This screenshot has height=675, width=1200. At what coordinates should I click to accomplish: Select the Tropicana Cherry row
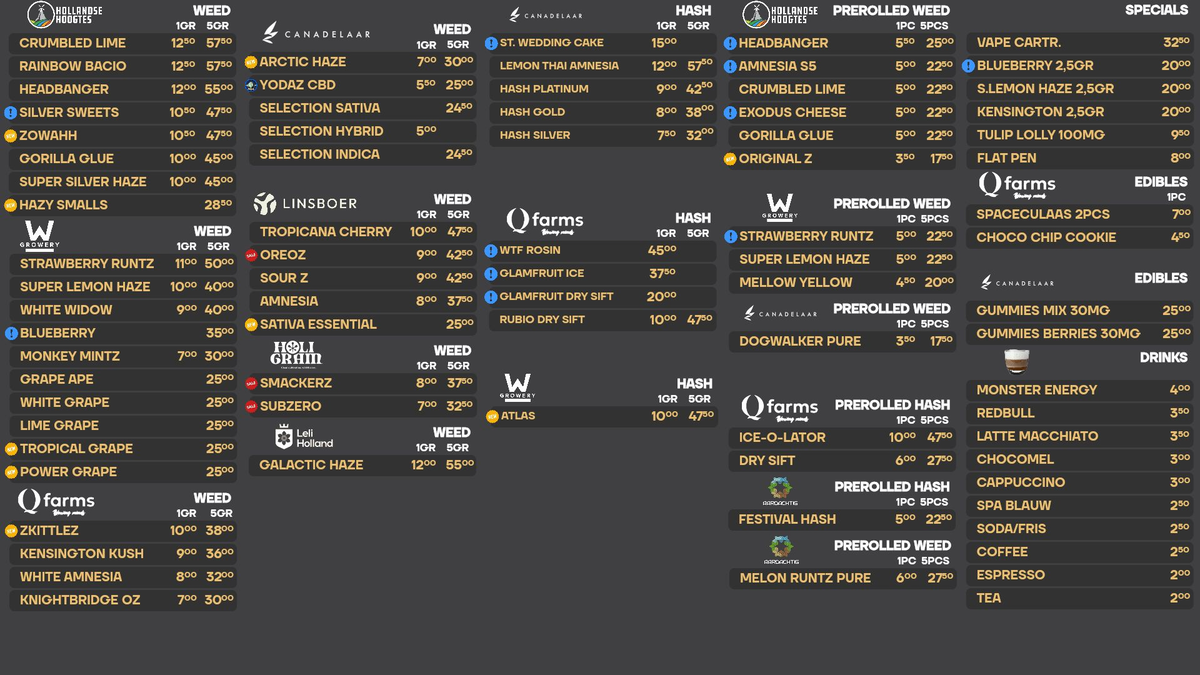[363, 232]
